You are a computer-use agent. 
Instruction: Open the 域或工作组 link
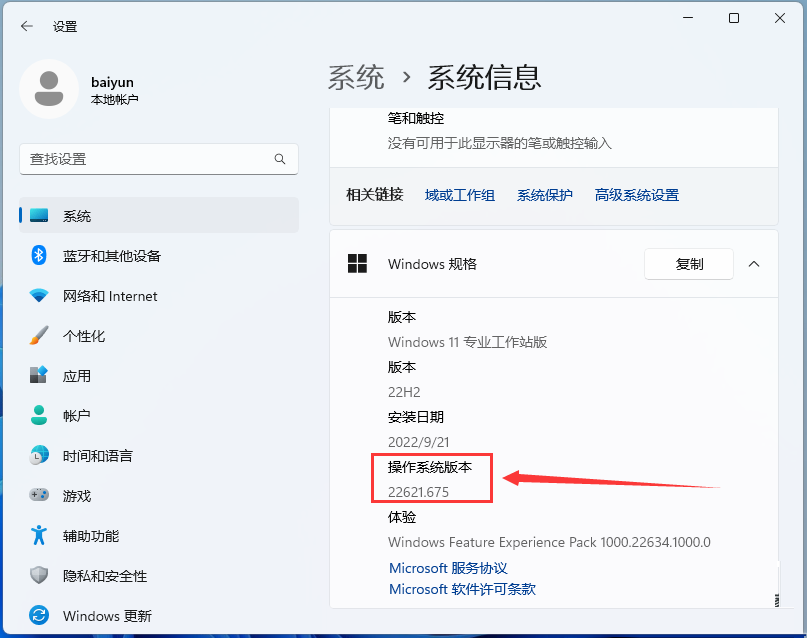pyautogui.click(x=460, y=195)
